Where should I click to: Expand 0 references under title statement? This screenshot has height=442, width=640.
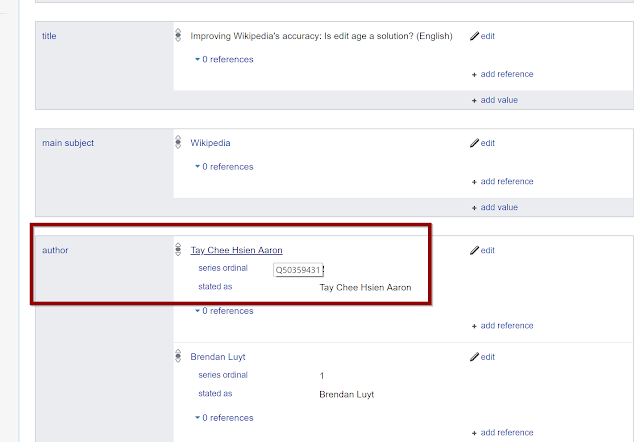pyautogui.click(x=224, y=60)
